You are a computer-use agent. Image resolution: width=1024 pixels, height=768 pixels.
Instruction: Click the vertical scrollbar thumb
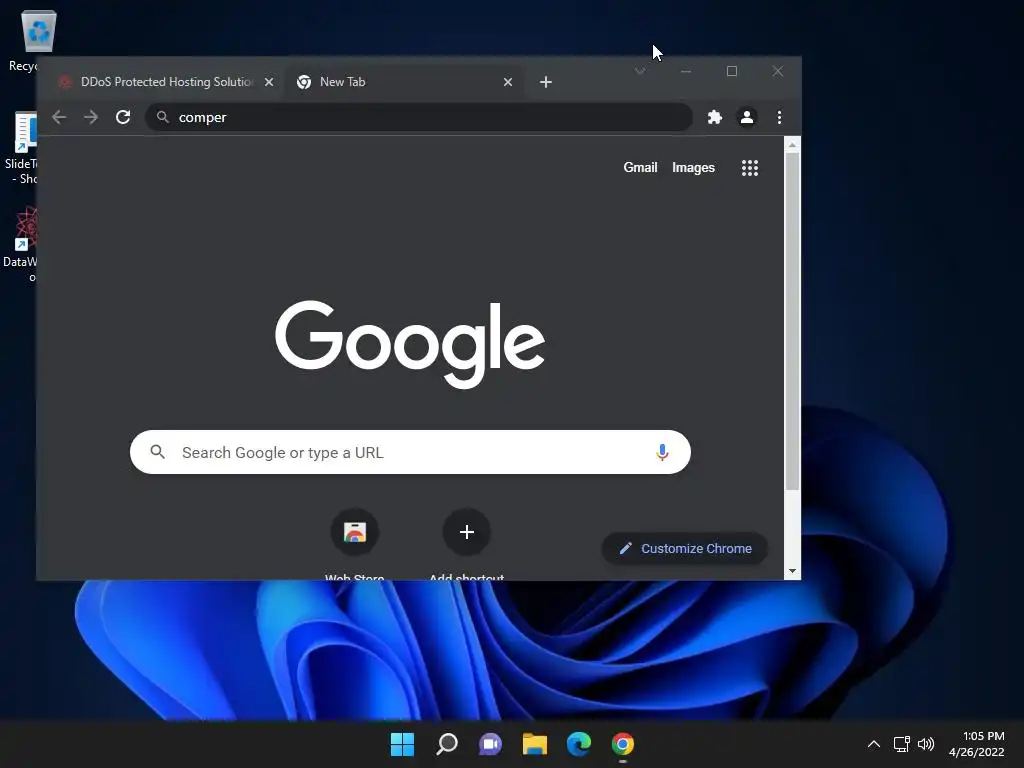[x=792, y=321]
